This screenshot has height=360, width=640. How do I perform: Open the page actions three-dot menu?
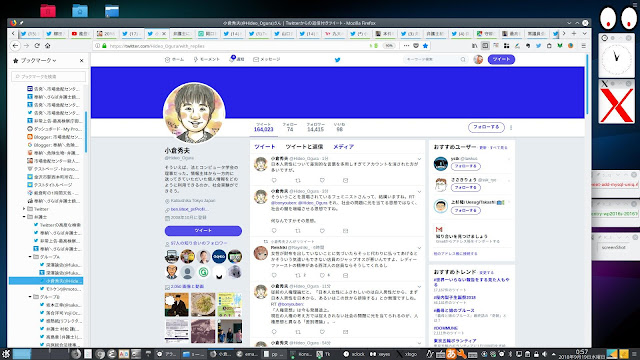406,46
